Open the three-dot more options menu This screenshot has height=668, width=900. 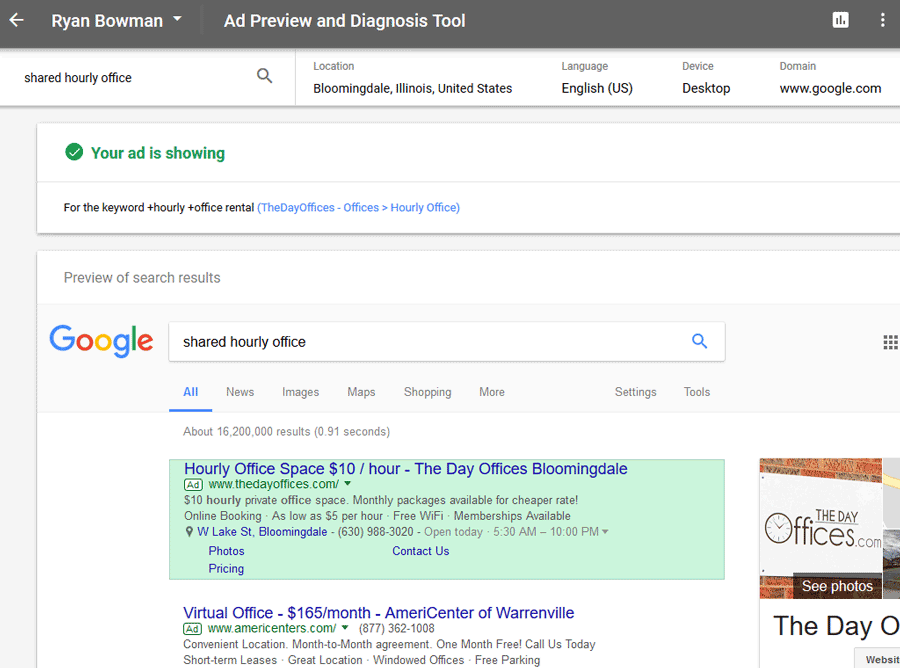tap(882, 20)
